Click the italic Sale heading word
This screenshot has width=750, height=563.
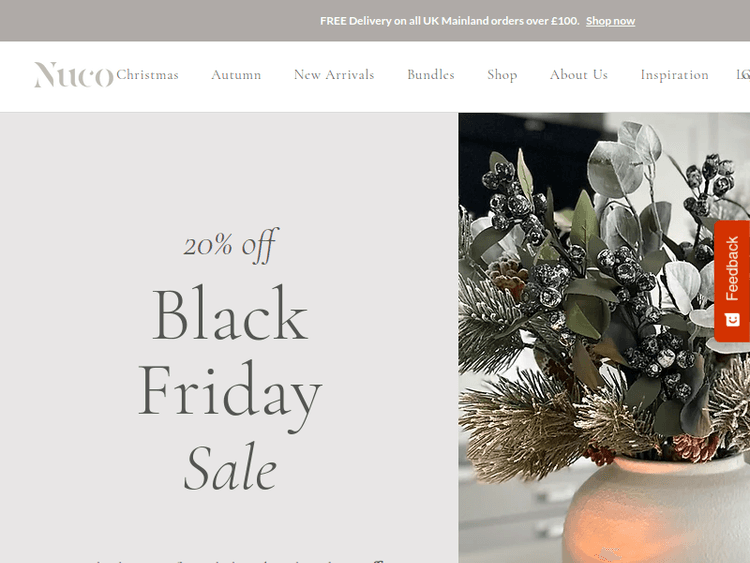(230, 467)
